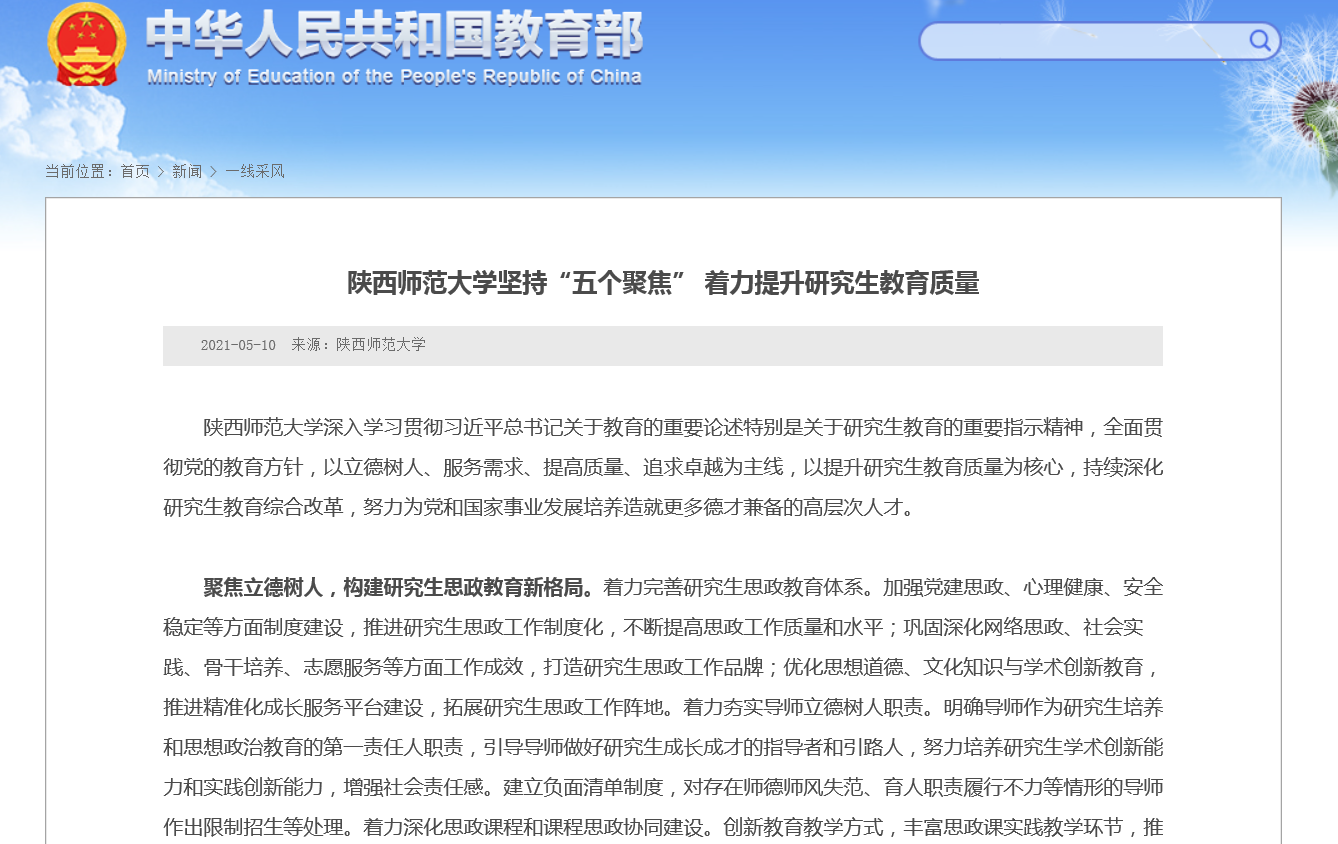1338x844 pixels.
Task: Click the line beginning 推进精准化成长服务平台建设
Action: coord(663,707)
